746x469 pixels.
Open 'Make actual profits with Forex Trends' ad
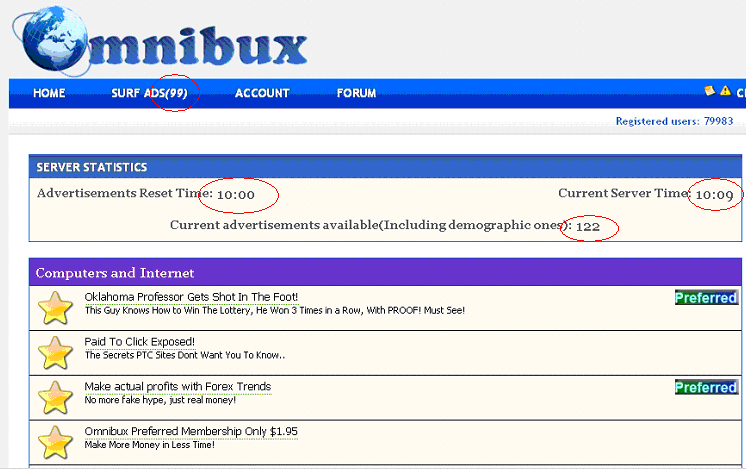[x=178, y=387]
